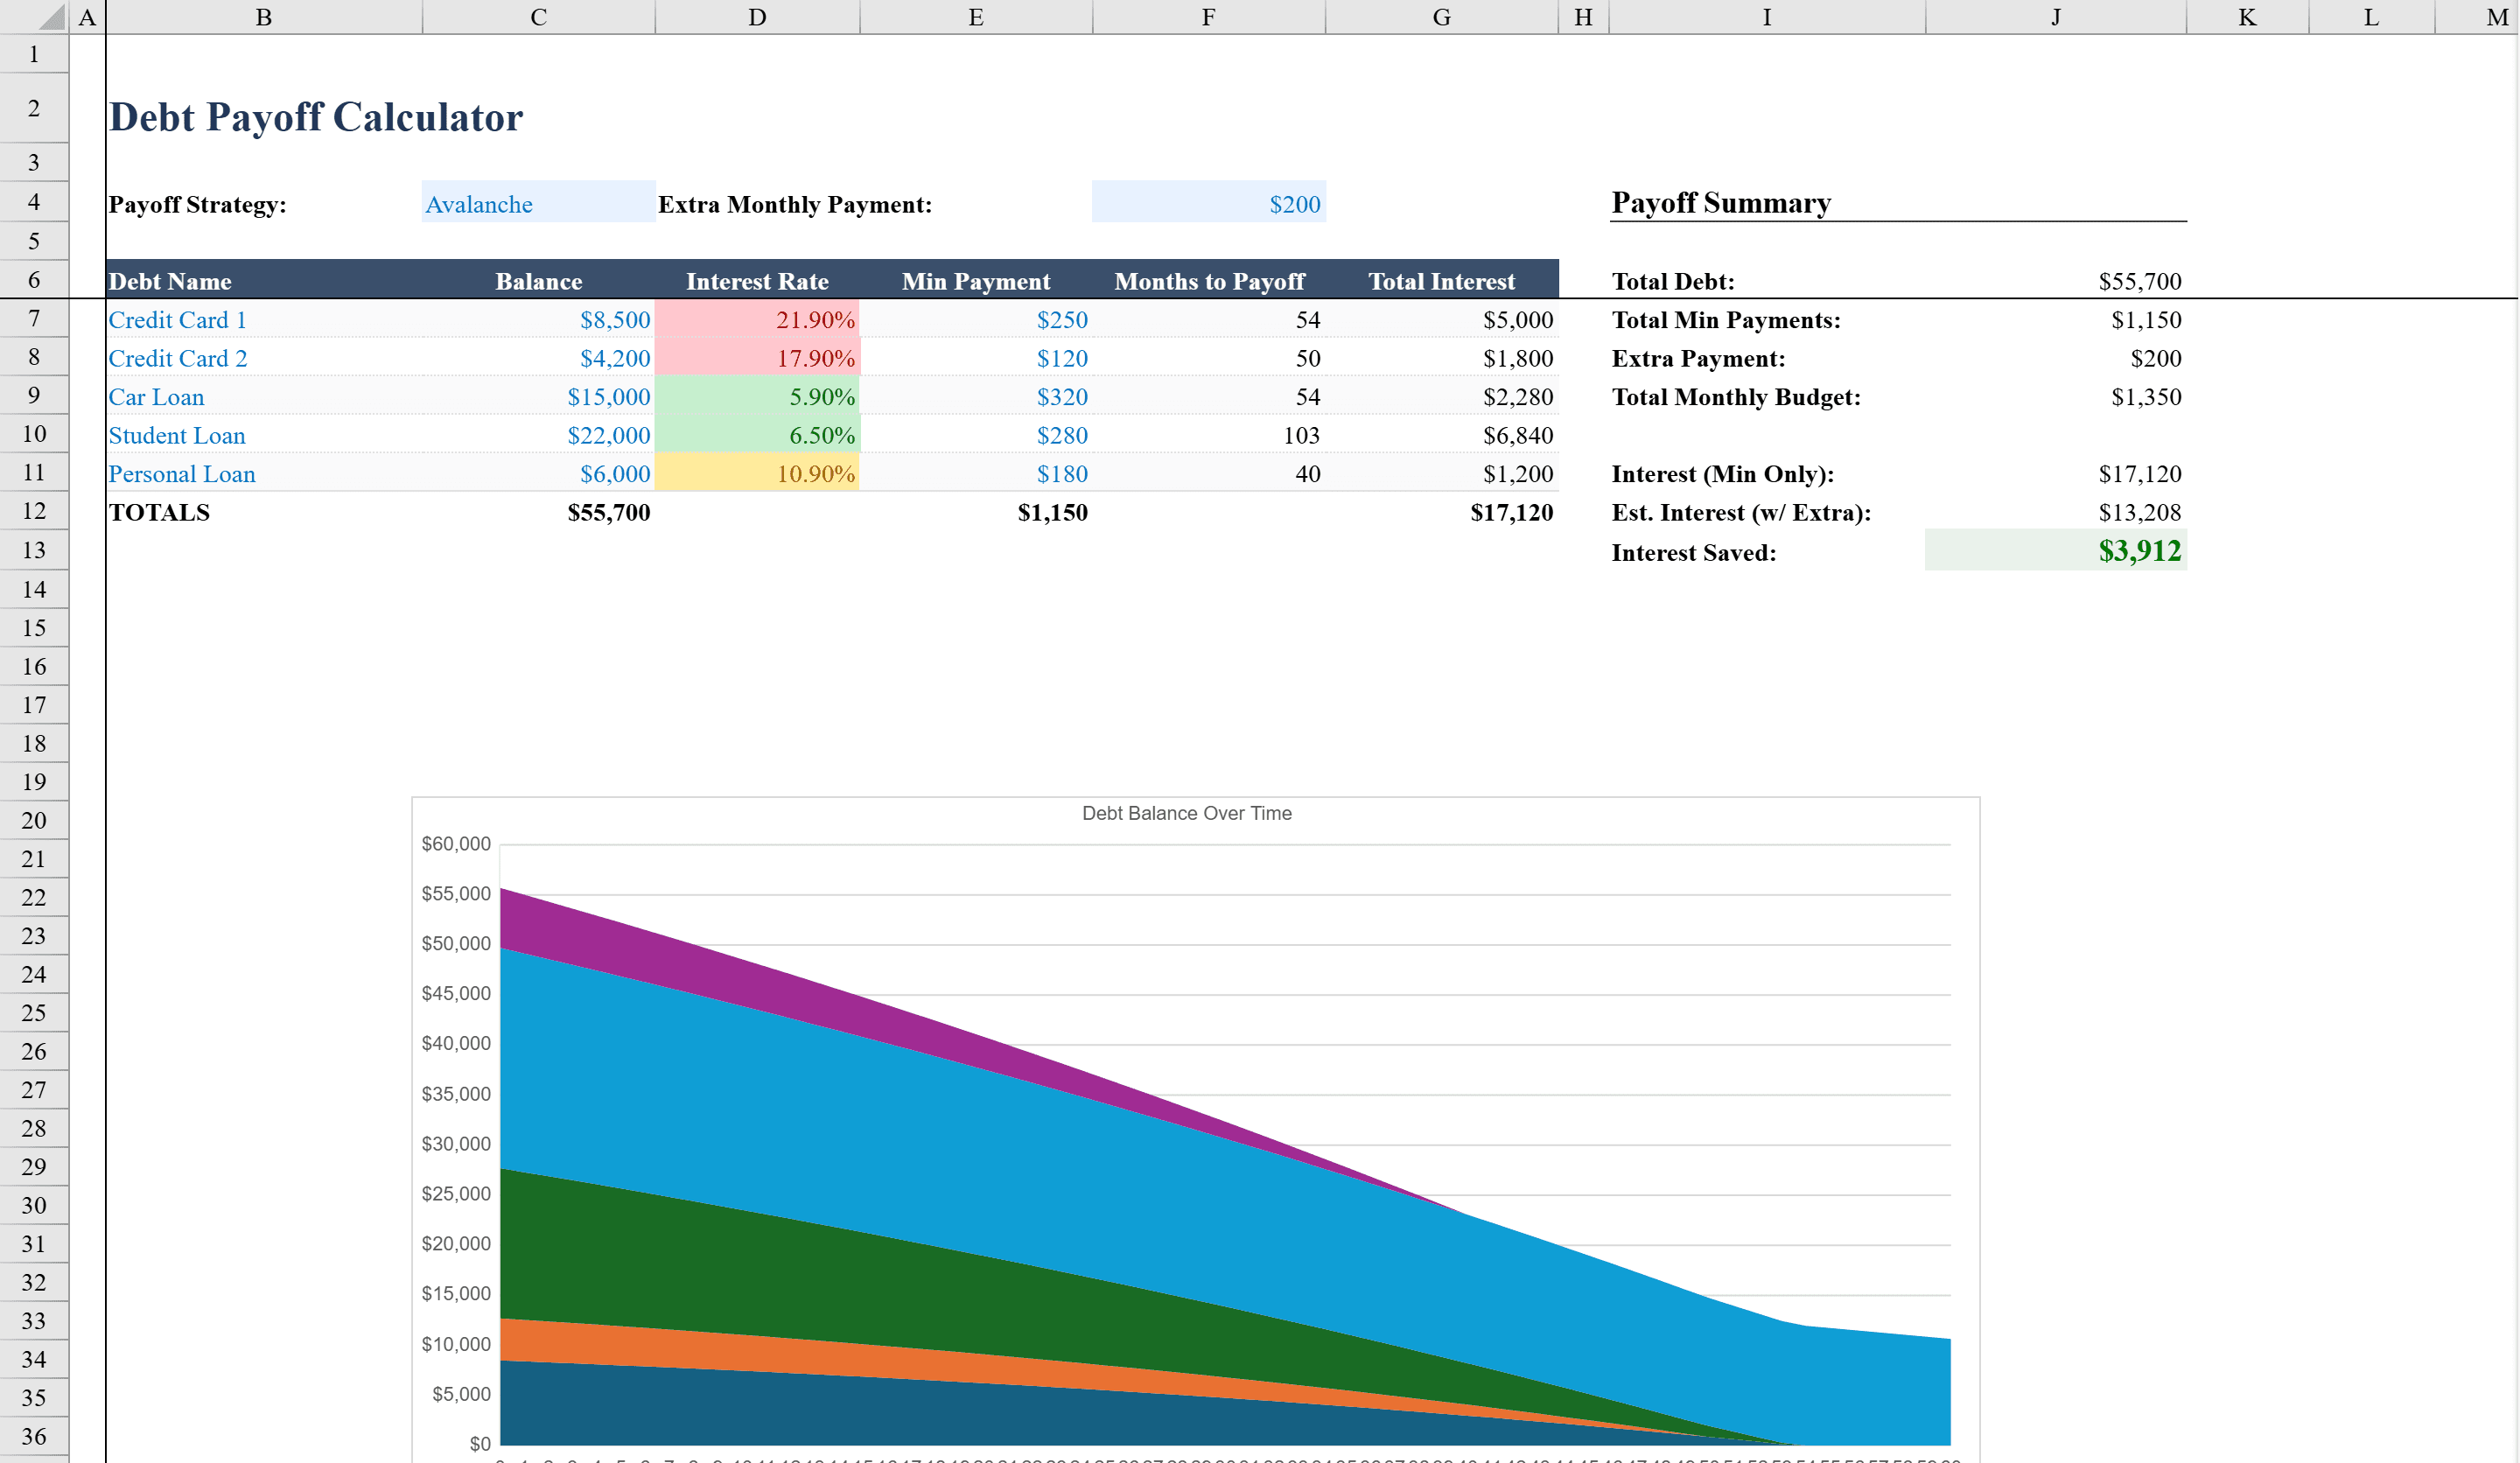Viewport: 2520px width, 1463px height.
Task: Click the green 5.90% interest rate cell
Action: click(757, 396)
